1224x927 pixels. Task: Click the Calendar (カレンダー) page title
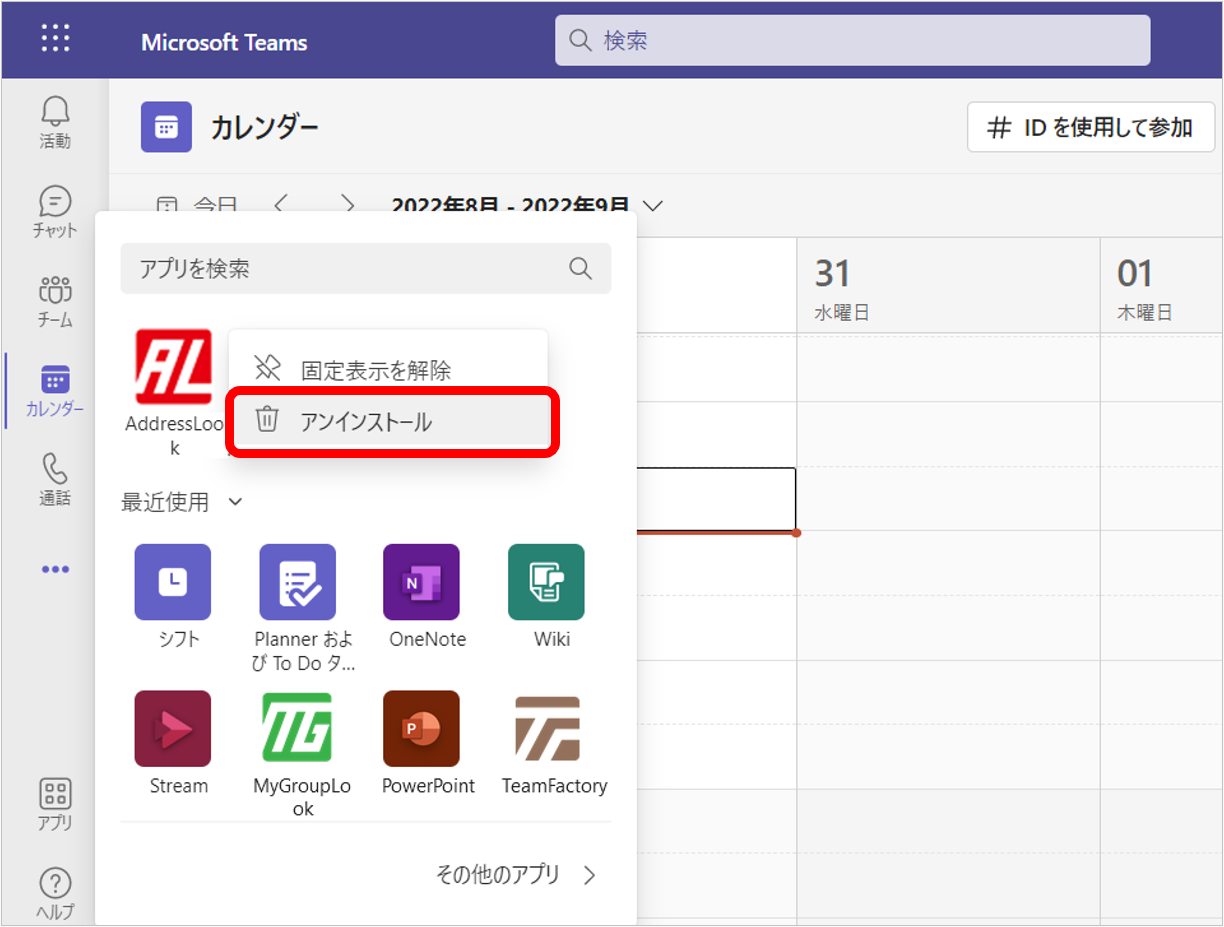265,128
